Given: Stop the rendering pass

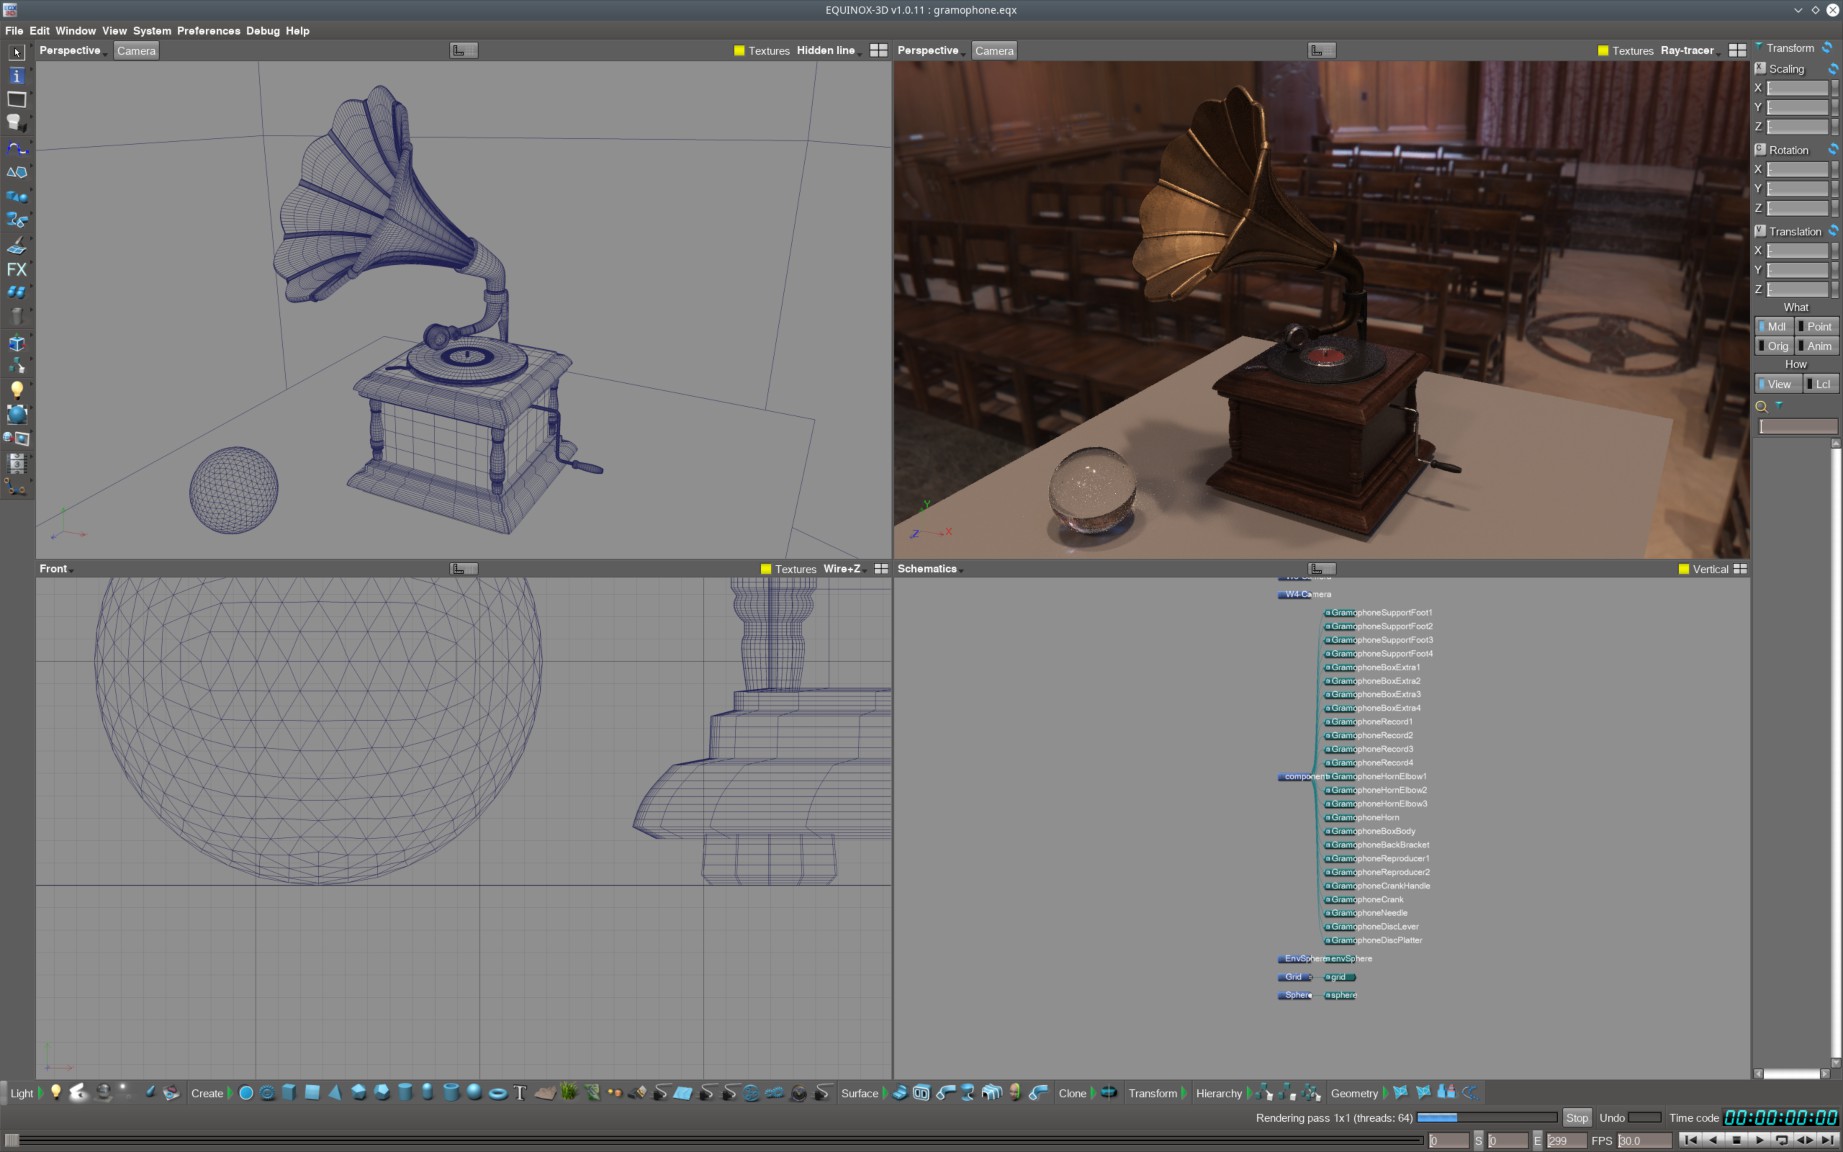Looking at the screenshot, I should point(1576,1118).
